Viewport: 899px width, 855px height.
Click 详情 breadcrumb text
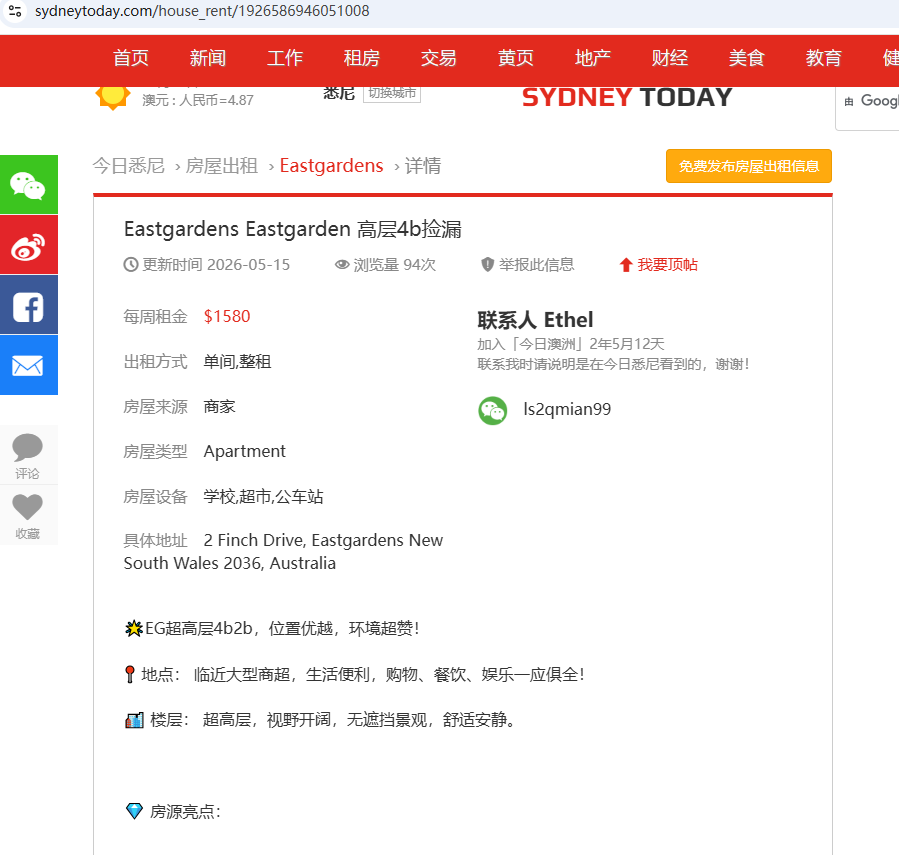(423, 166)
